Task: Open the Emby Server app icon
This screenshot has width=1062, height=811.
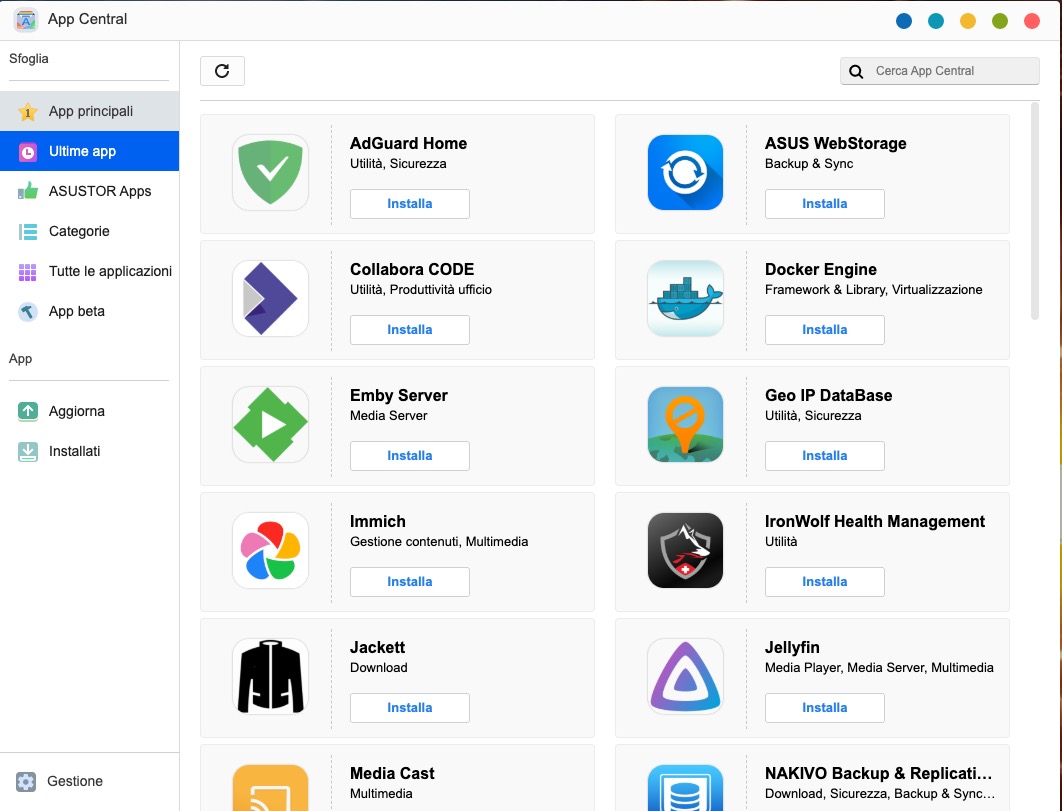Action: point(270,424)
